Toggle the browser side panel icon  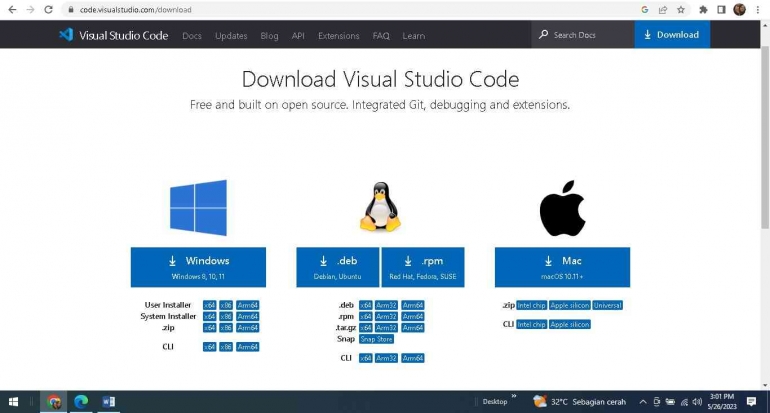point(721,10)
